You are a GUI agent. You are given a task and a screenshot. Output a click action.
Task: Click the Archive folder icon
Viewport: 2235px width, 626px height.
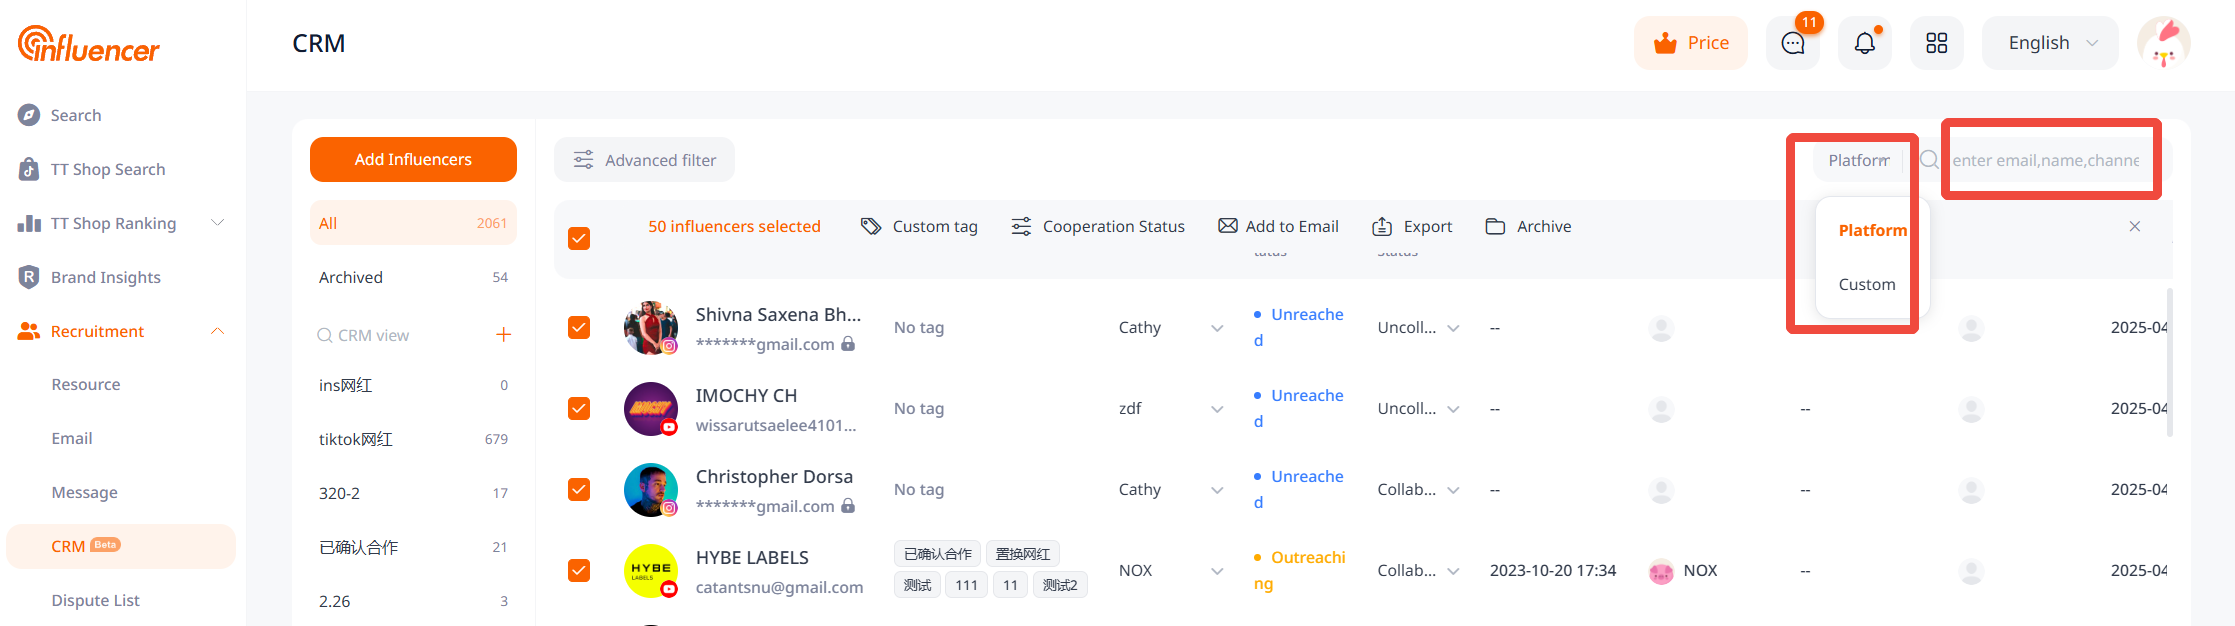[x=1495, y=227]
